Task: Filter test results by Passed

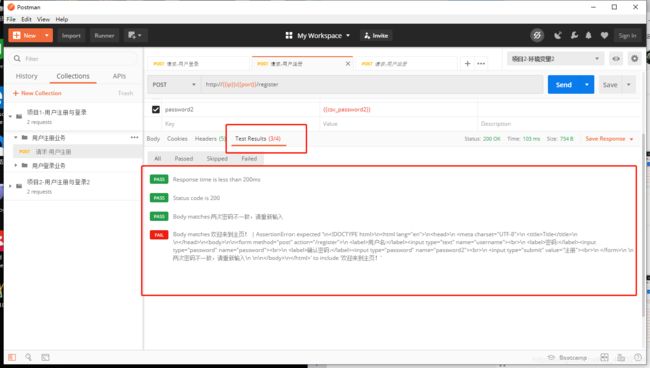Action: 184,159
